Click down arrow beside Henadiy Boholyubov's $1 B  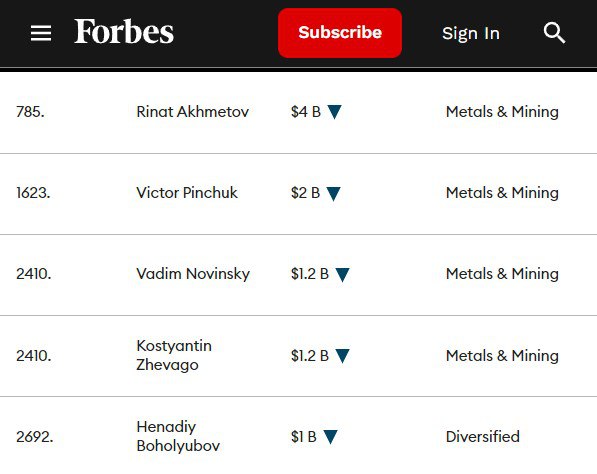click(330, 437)
